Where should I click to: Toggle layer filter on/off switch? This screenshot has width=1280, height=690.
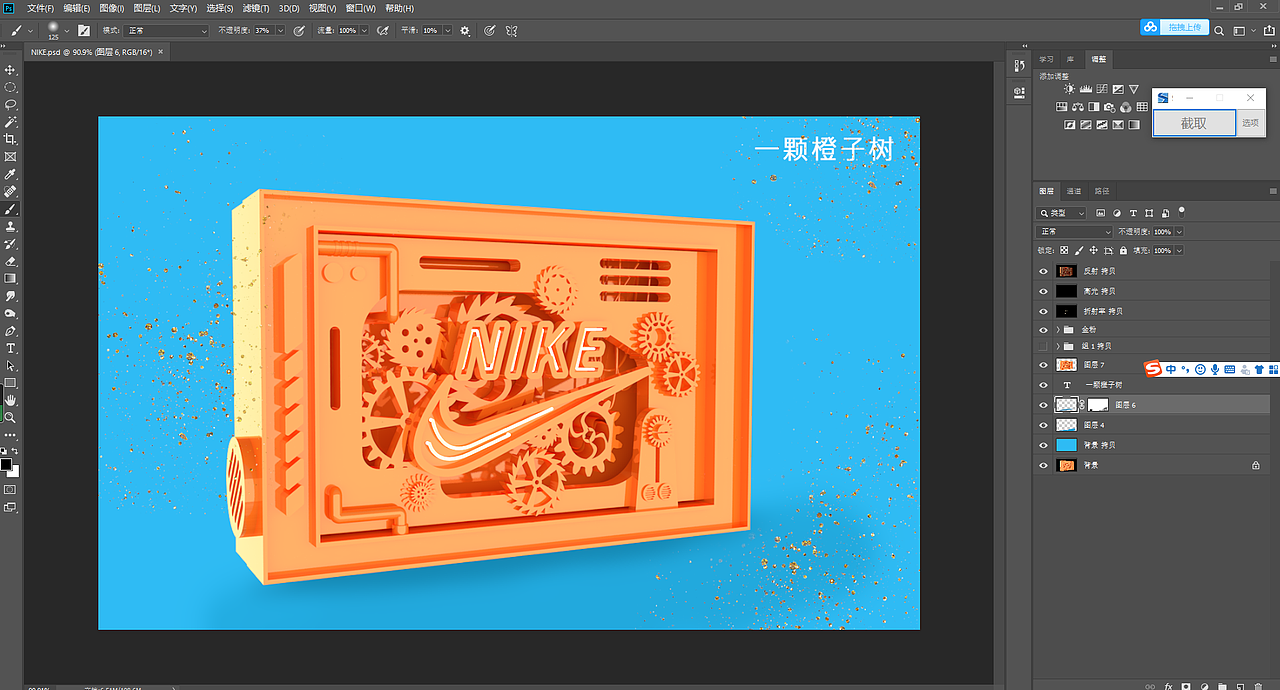(1182, 213)
